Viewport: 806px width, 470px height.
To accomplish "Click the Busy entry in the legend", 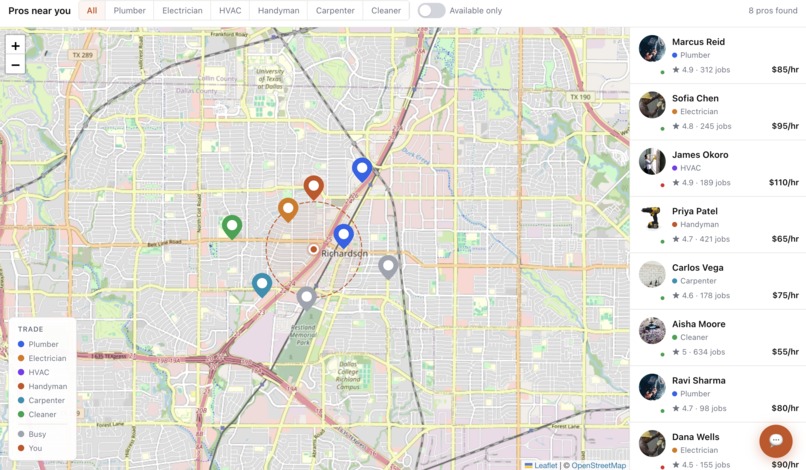I will click(32, 434).
